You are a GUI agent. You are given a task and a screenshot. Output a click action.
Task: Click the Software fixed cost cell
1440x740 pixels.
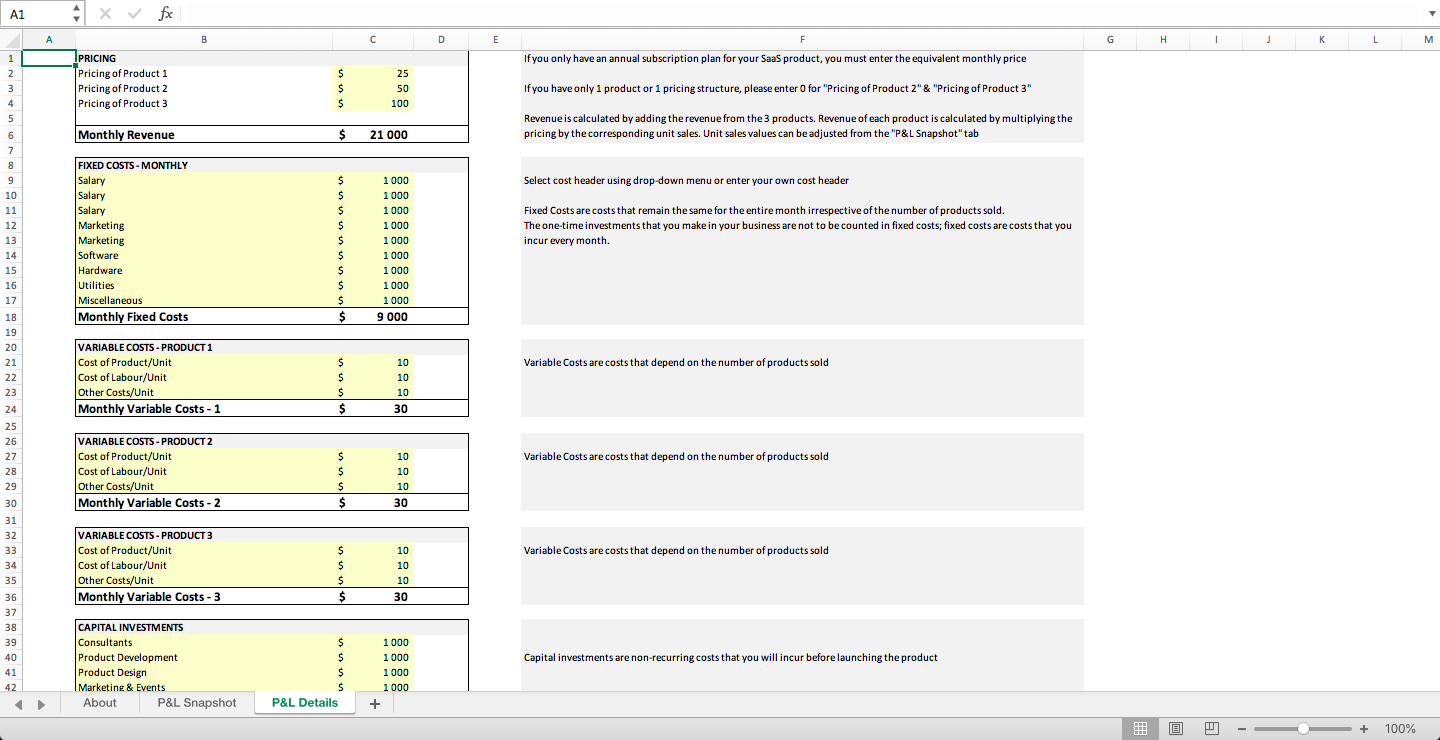click(x=203, y=255)
